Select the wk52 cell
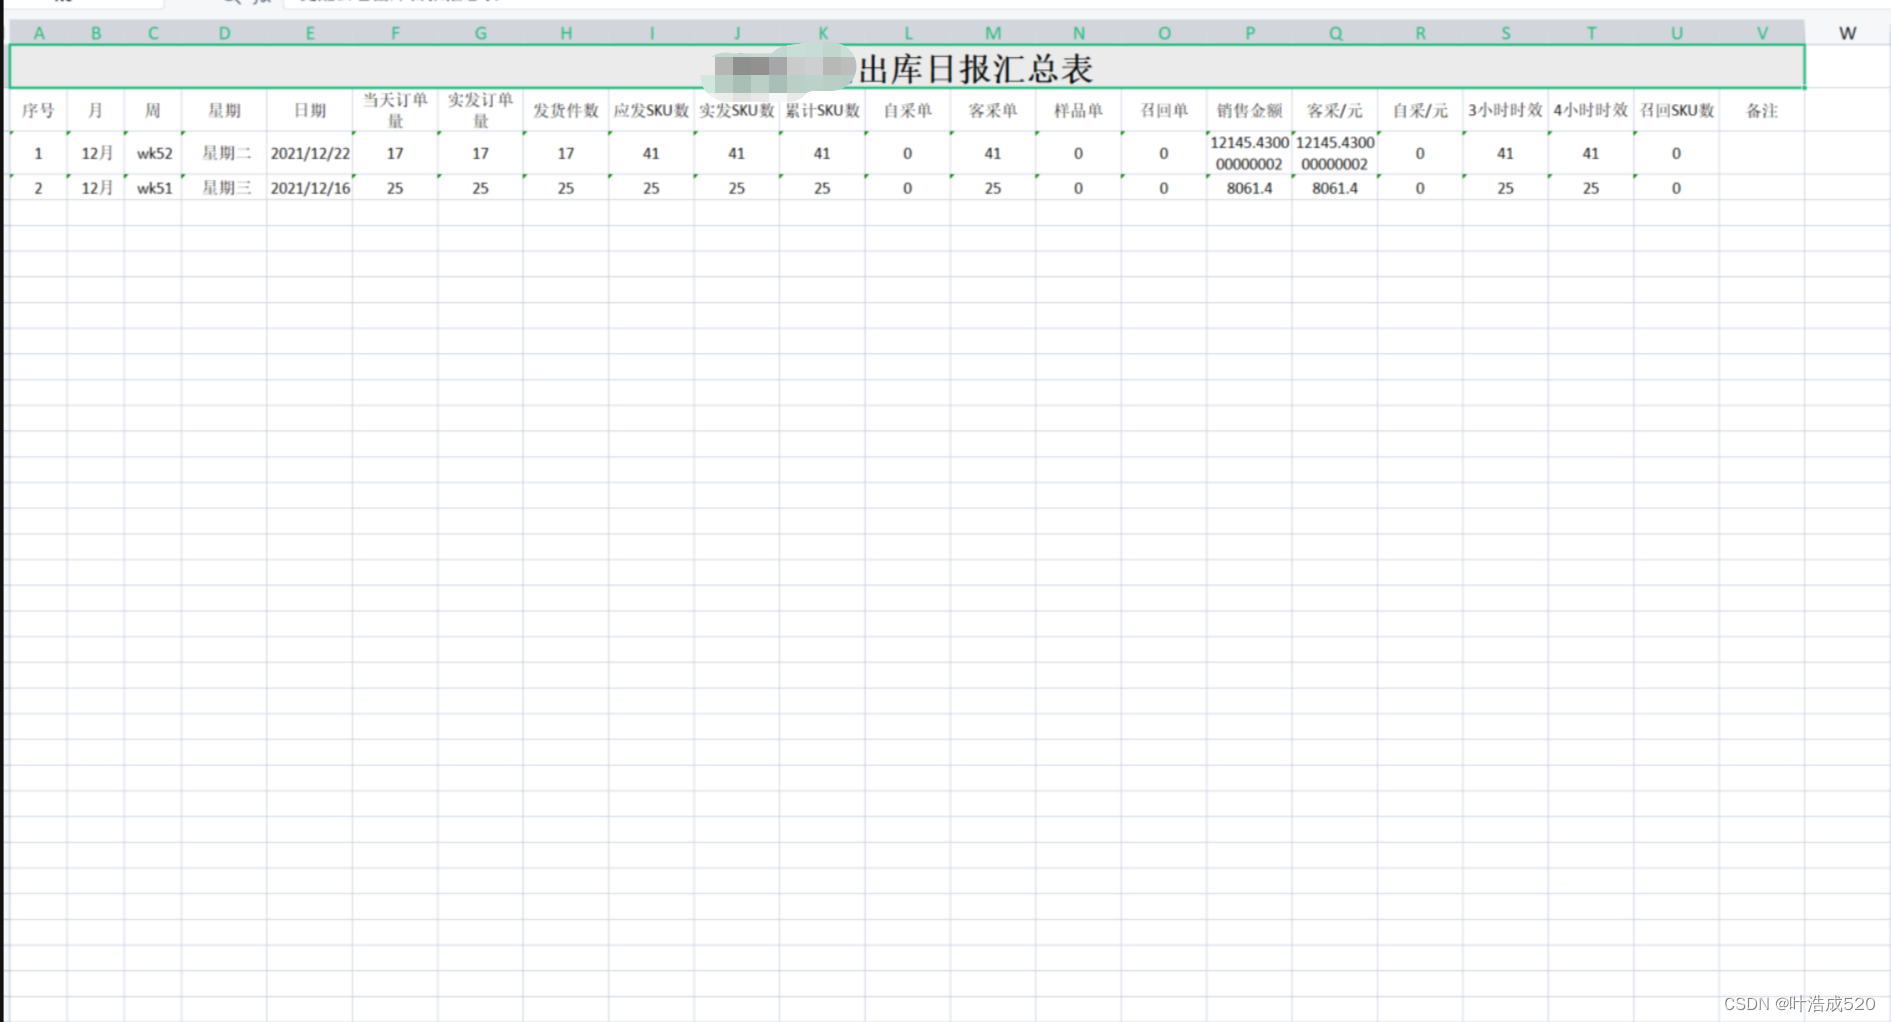 click(152, 153)
